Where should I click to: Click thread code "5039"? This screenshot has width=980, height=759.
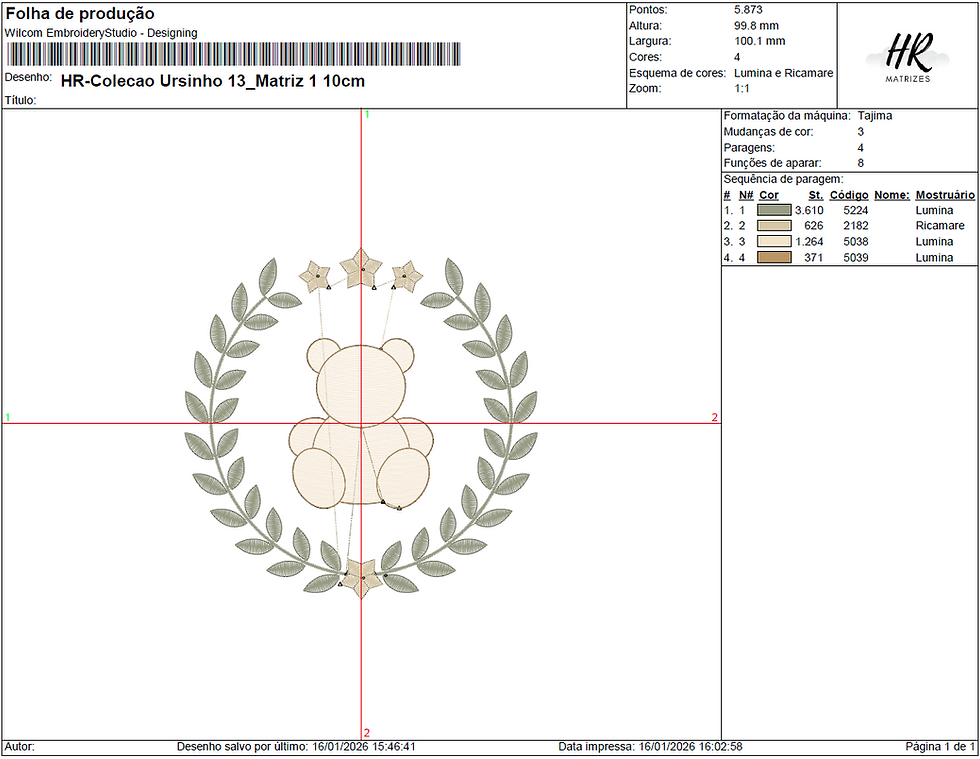click(x=856, y=258)
